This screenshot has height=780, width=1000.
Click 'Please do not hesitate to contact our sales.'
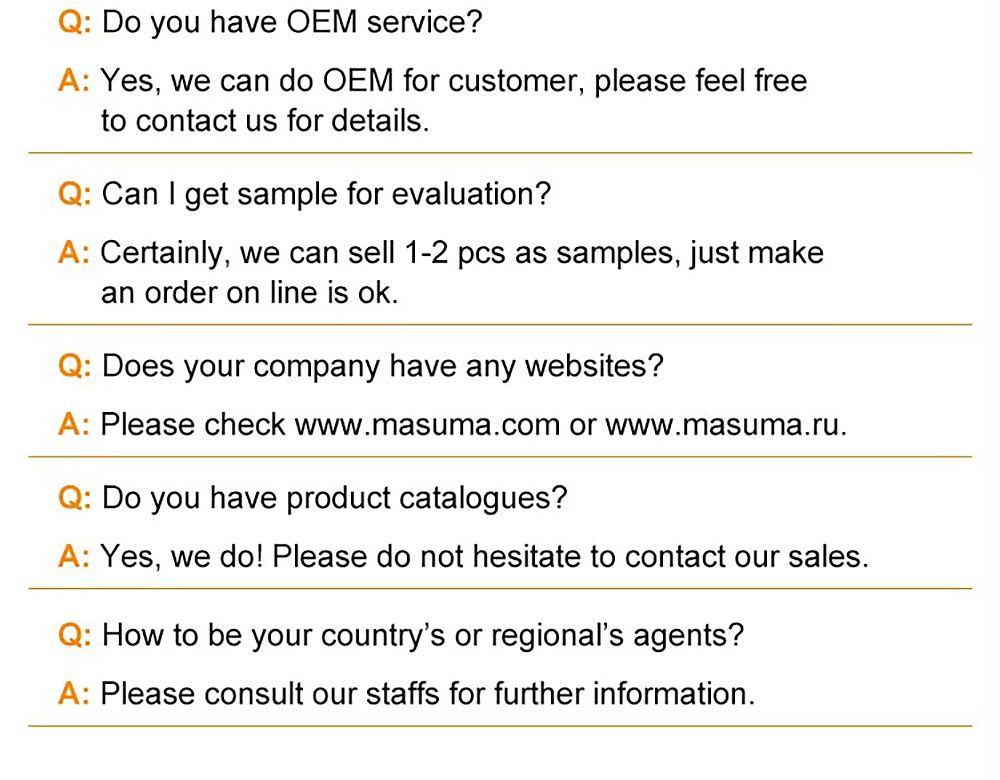tap(570, 556)
